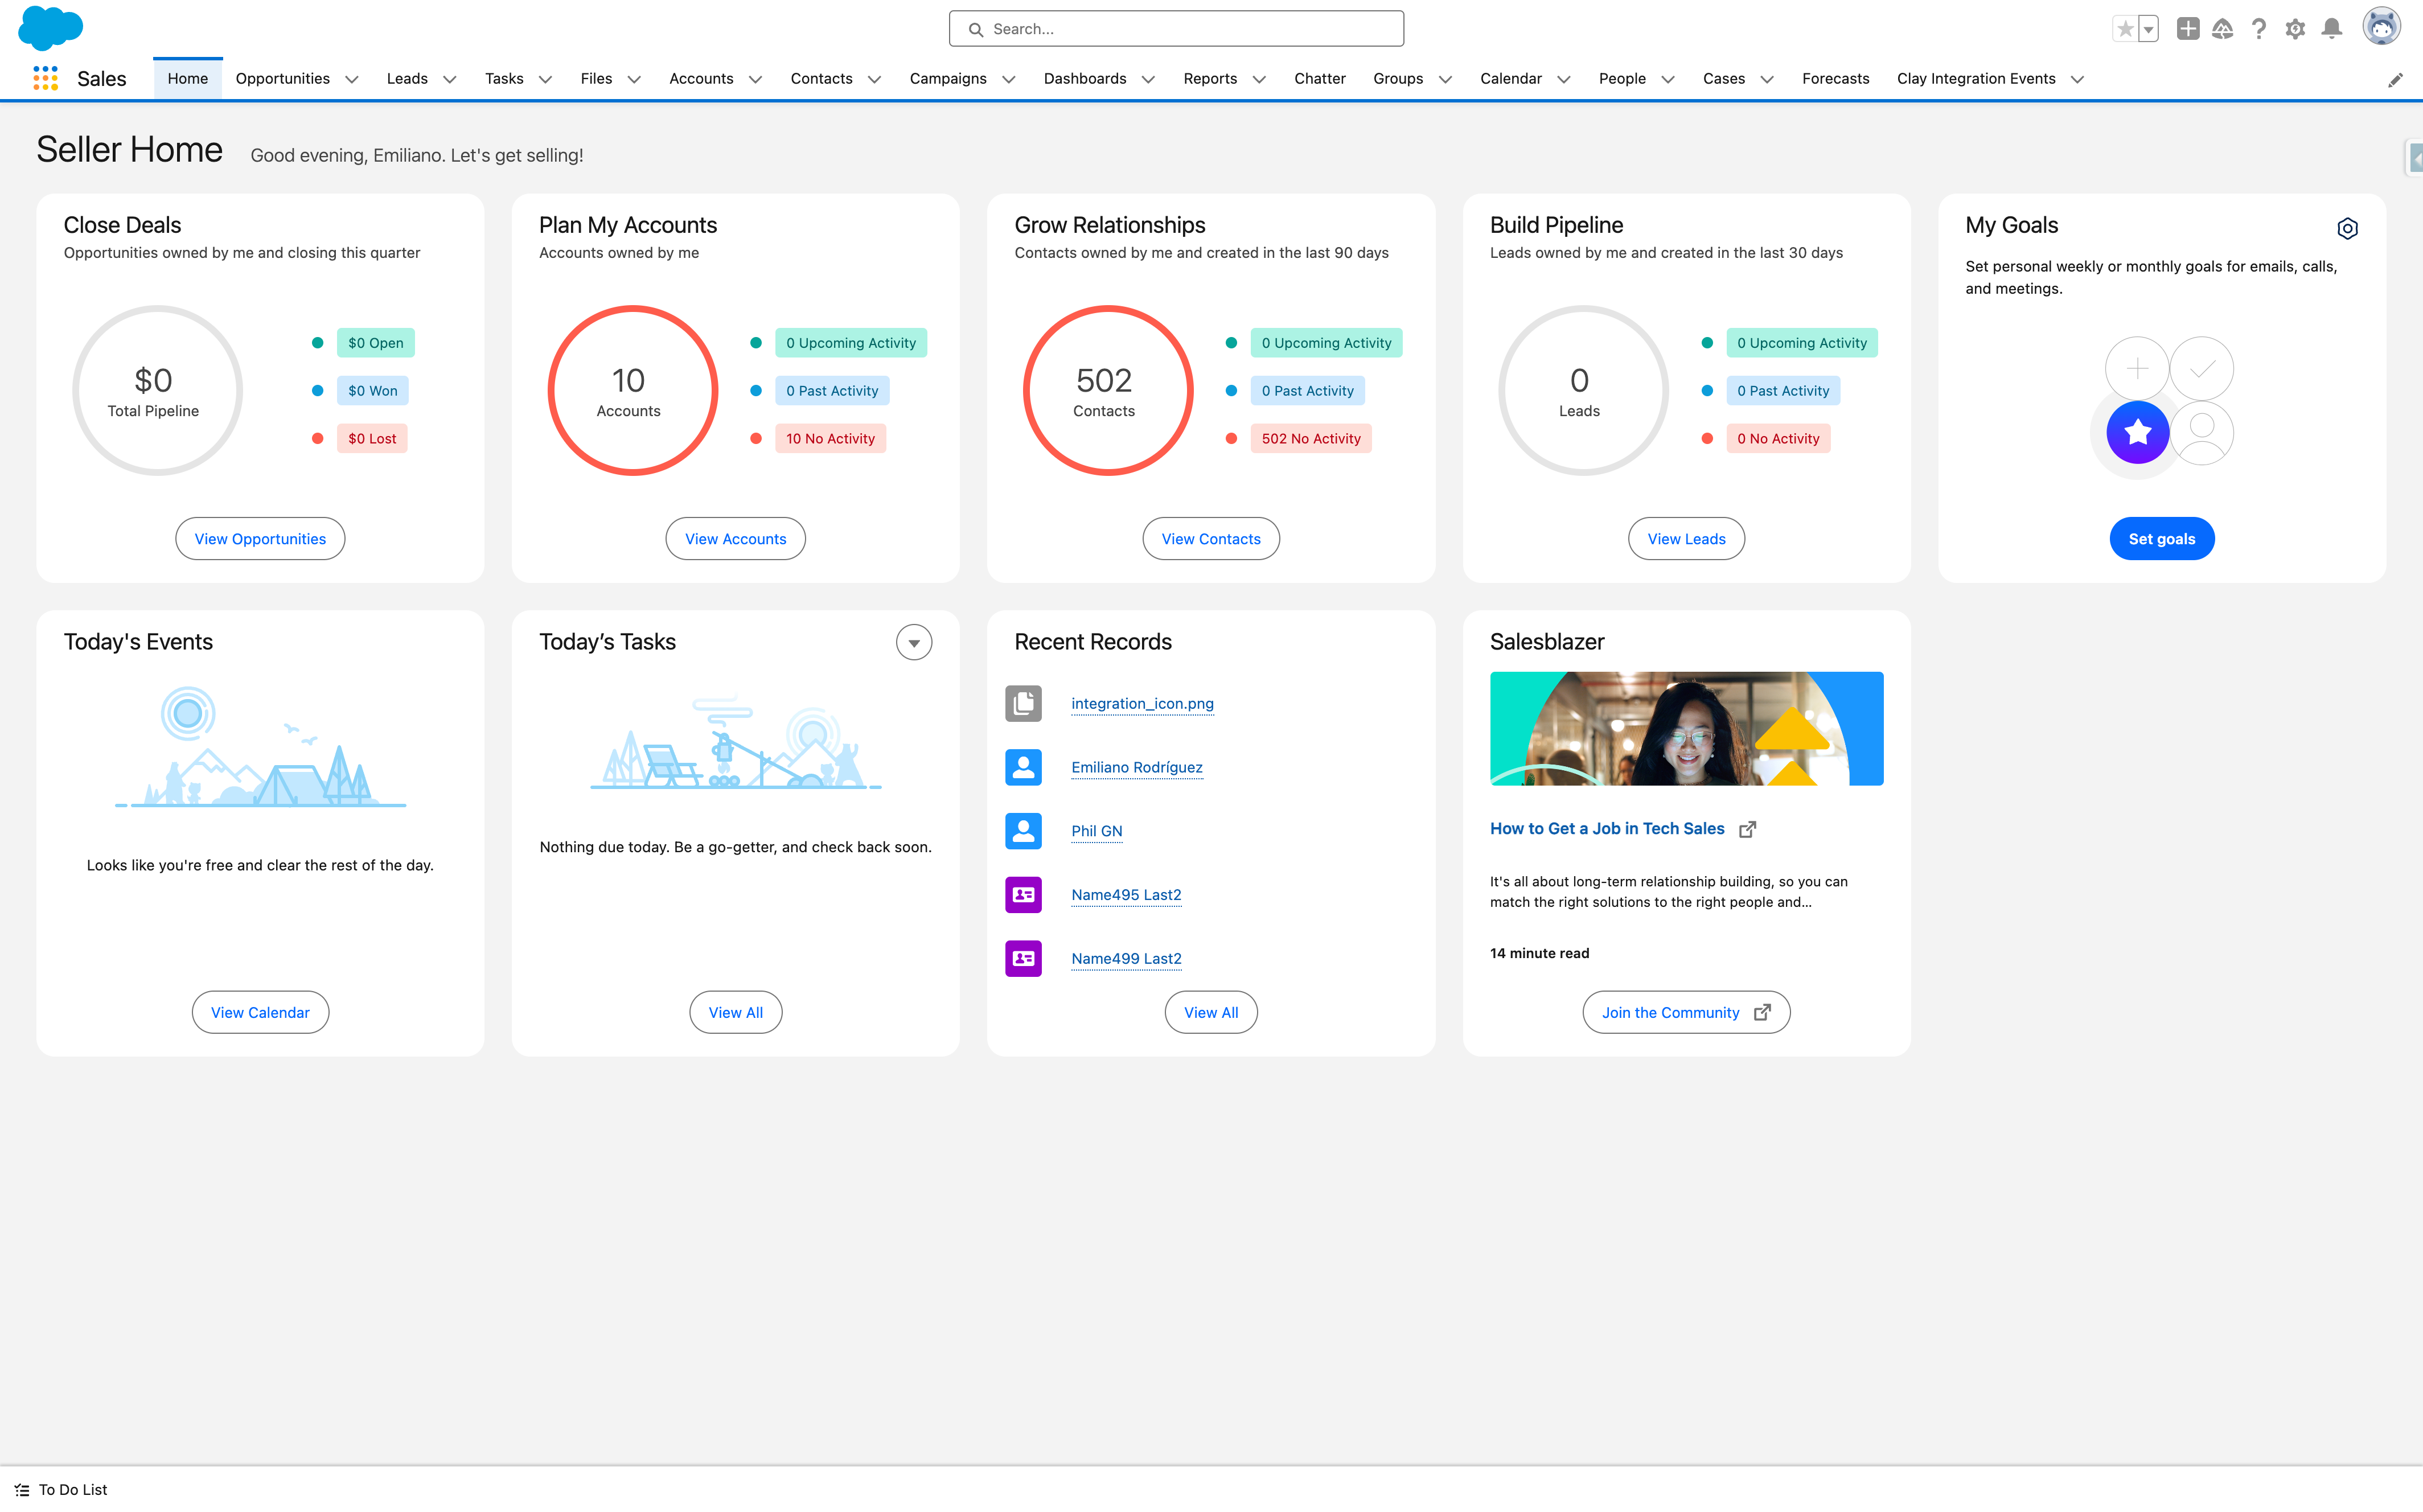2423x1512 pixels.
Task: Expand the Tasks tab dropdown chevron
Action: [x=546, y=80]
